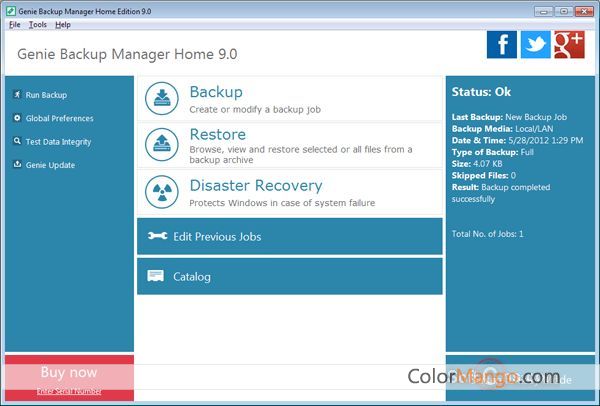
Task: Follow the Enter Serial Number link
Action: coord(69,391)
